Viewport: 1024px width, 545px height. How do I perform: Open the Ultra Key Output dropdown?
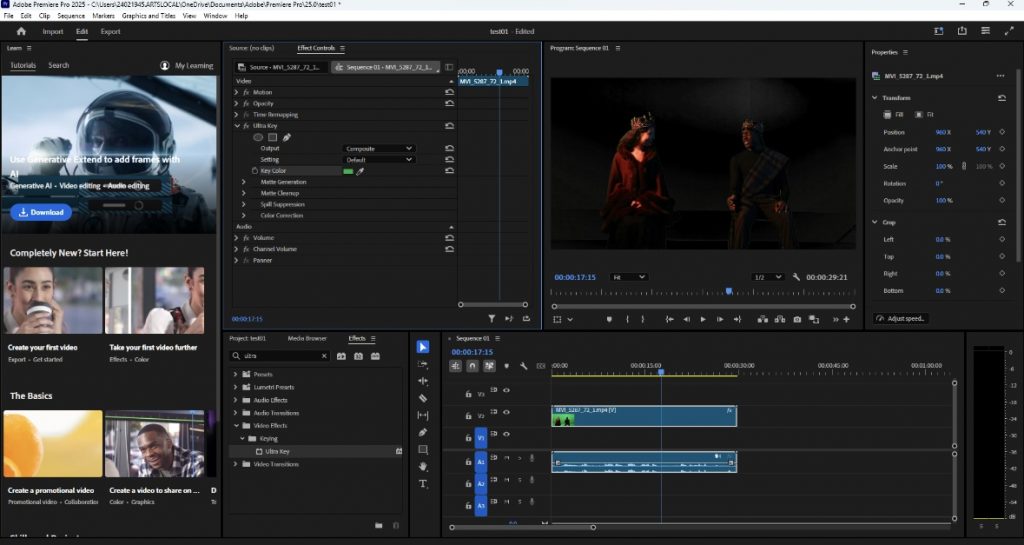coord(379,149)
